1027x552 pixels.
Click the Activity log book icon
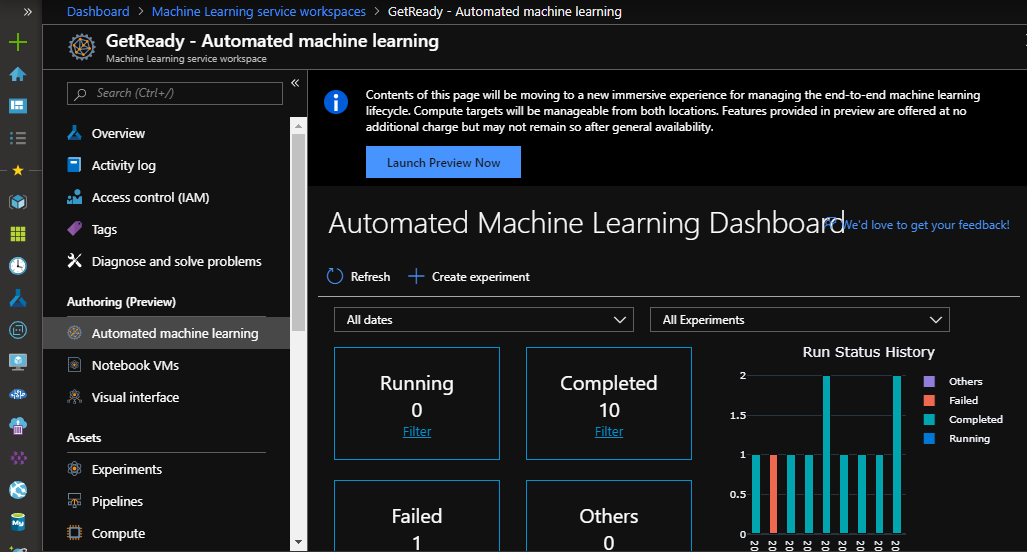[75, 164]
